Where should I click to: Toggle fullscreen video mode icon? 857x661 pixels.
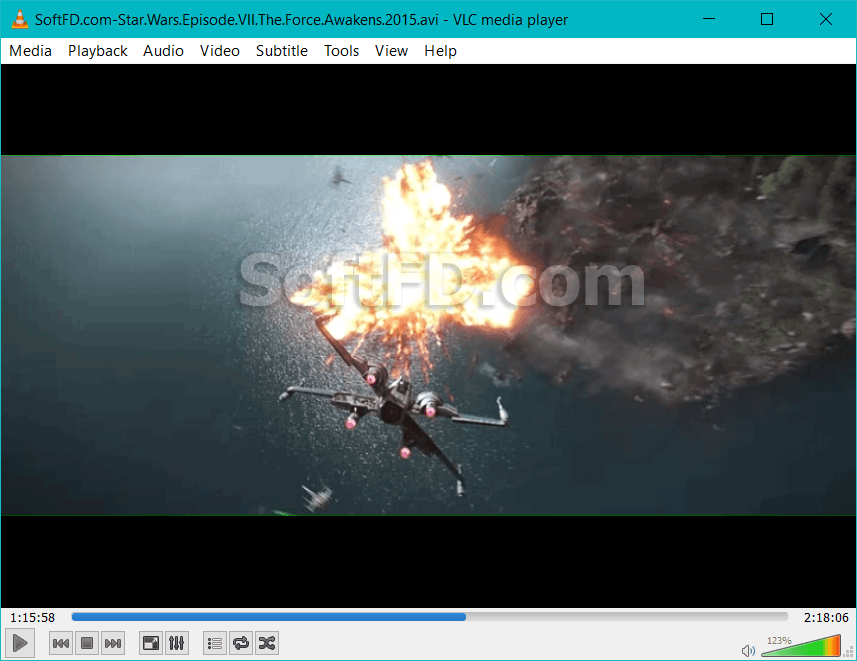pos(151,644)
